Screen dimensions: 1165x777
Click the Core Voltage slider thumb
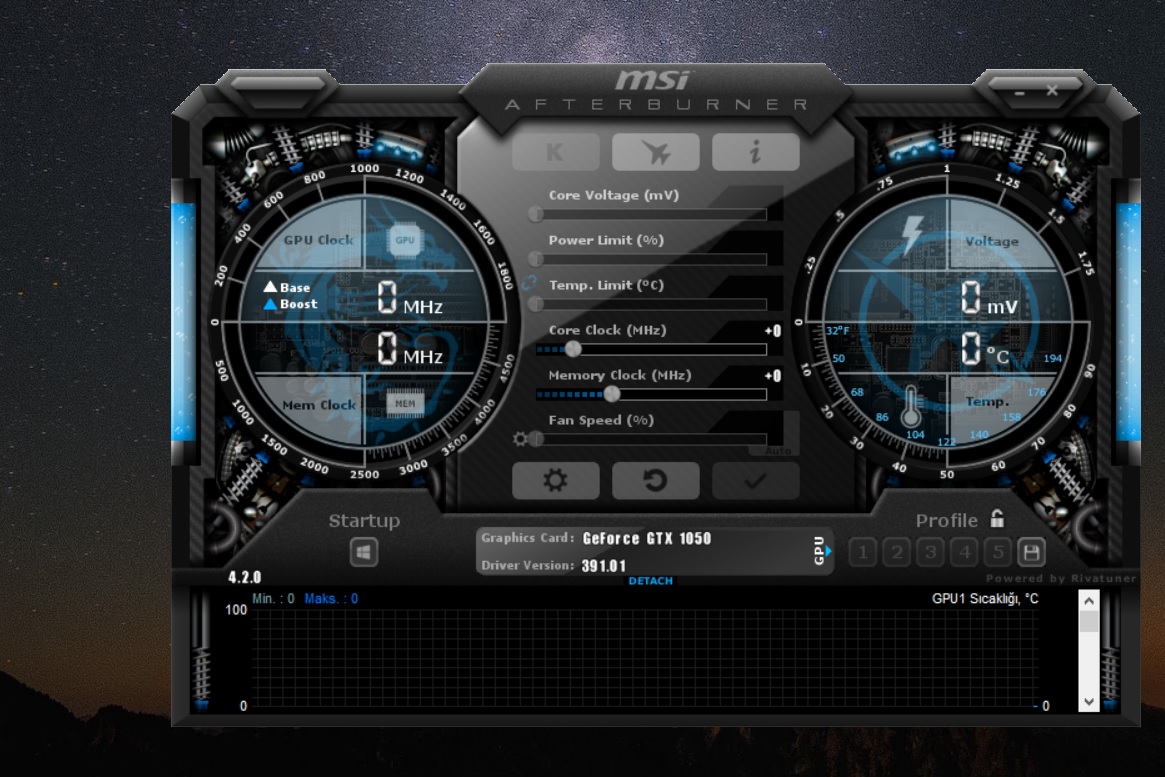536,214
